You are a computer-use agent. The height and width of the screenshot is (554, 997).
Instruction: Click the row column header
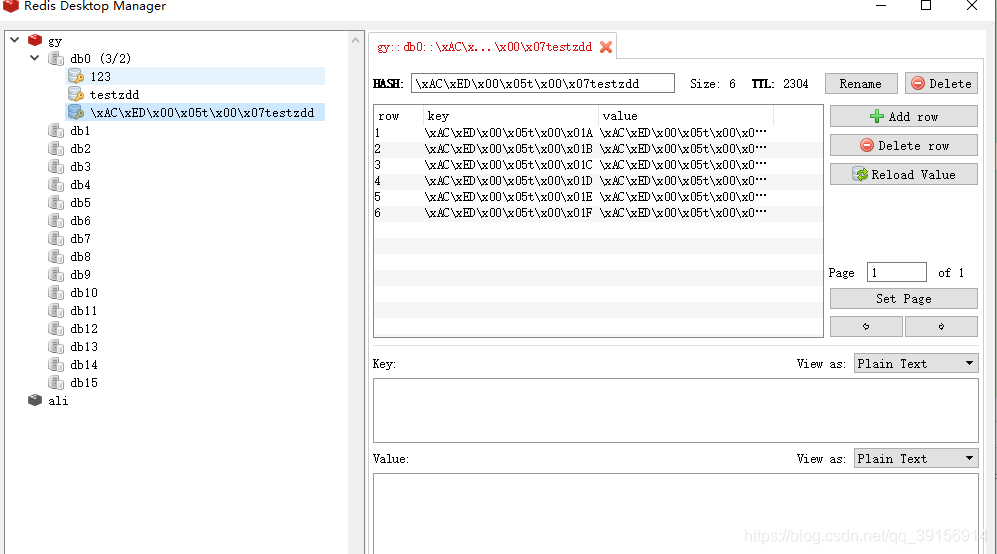point(399,116)
